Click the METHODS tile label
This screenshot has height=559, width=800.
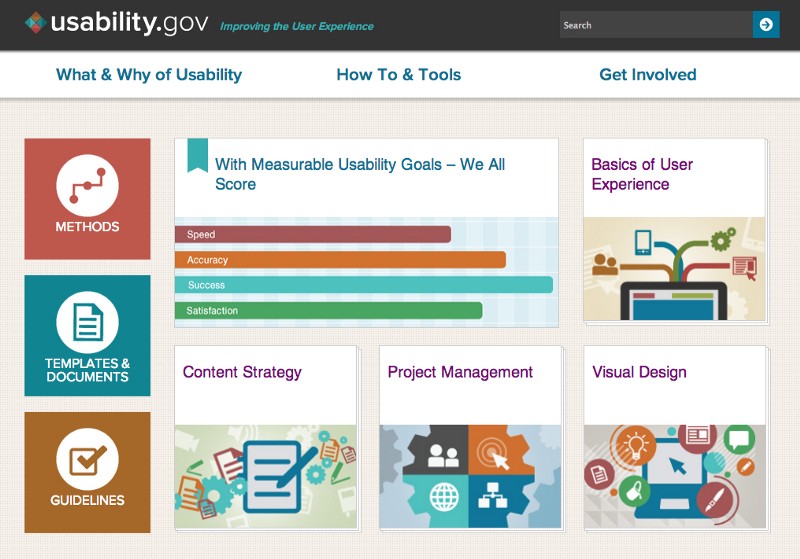87,226
